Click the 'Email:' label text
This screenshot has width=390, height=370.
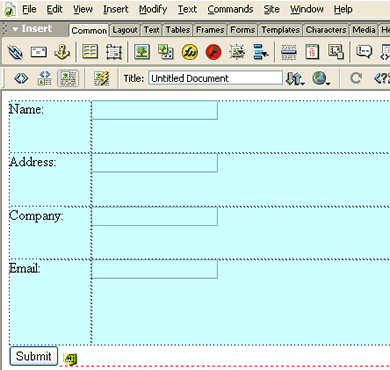[x=25, y=268]
